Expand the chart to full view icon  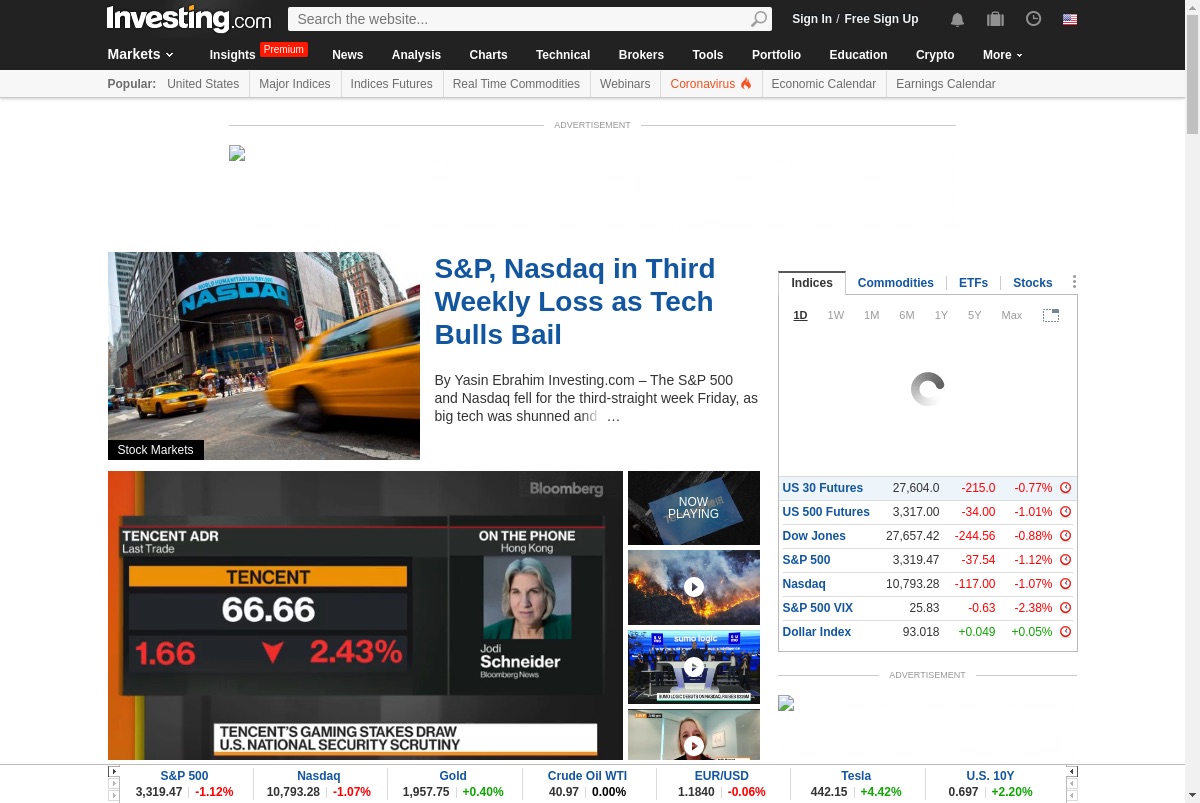click(1050, 315)
